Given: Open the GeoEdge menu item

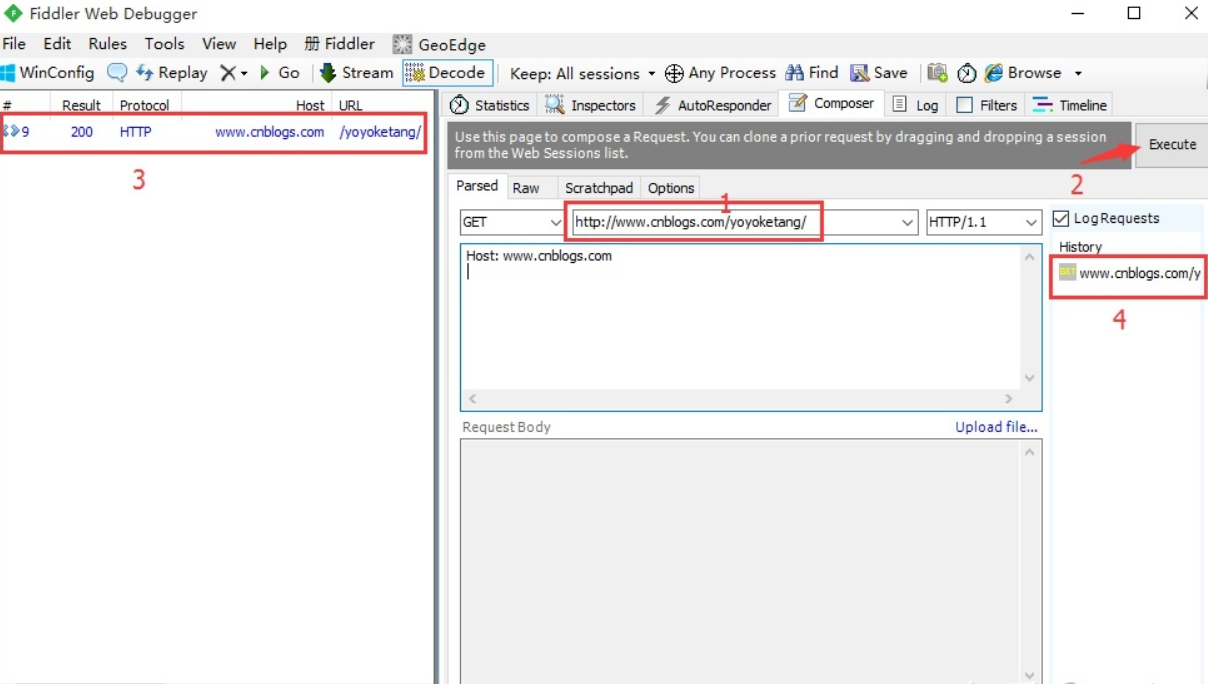Looking at the screenshot, I should [x=439, y=45].
